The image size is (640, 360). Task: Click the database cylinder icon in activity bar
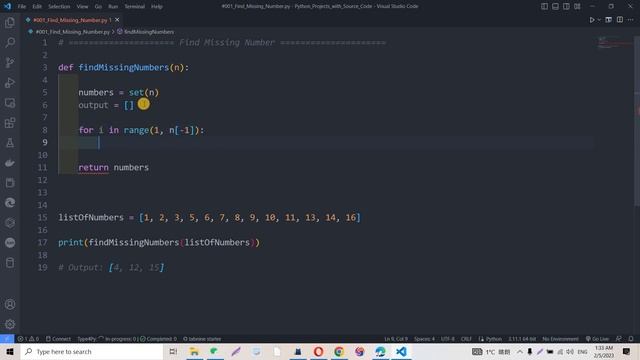tap(10, 263)
